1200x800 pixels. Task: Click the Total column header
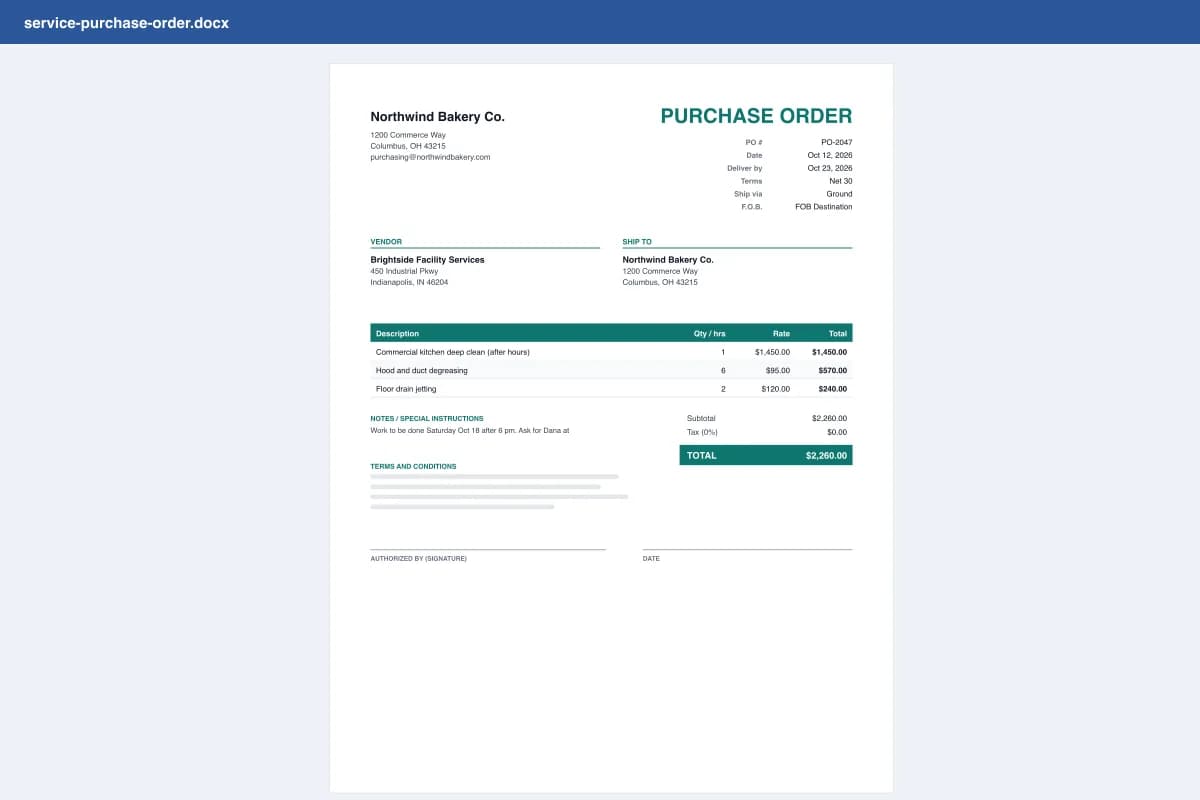point(838,333)
